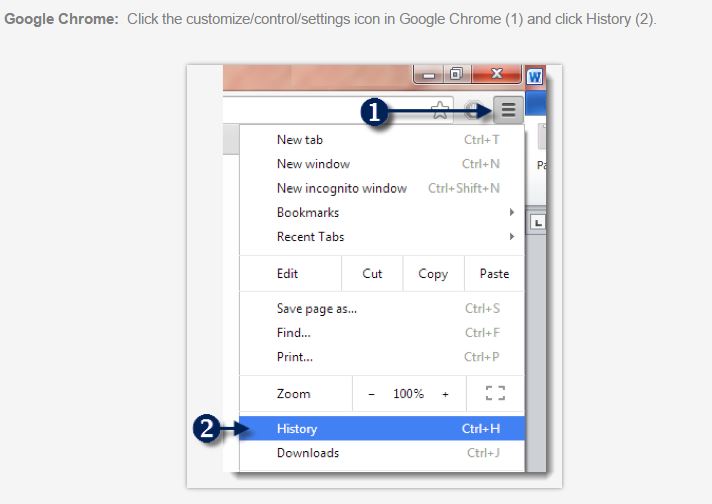Image resolution: width=712 pixels, height=504 pixels.
Task: Click Cut in the Edit row
Action: (x=372, y=274)
